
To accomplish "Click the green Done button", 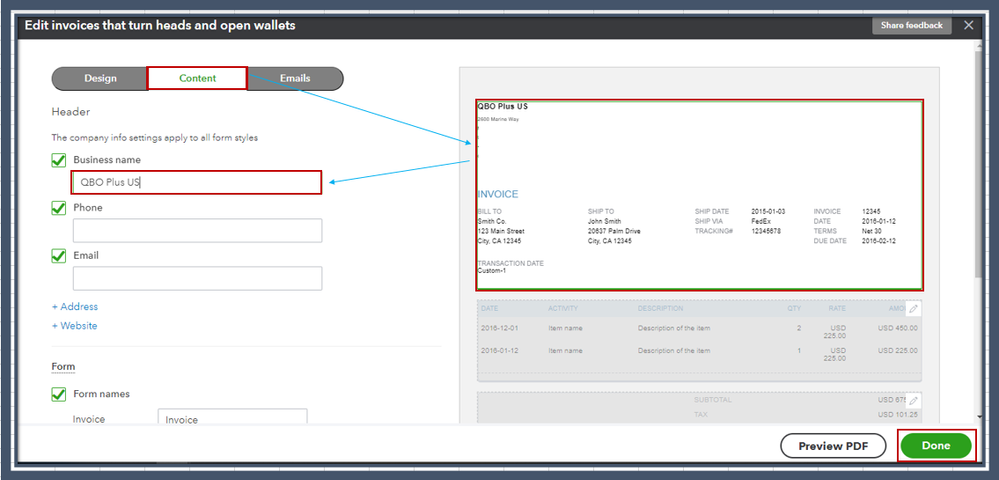I will tap(937, 446).
